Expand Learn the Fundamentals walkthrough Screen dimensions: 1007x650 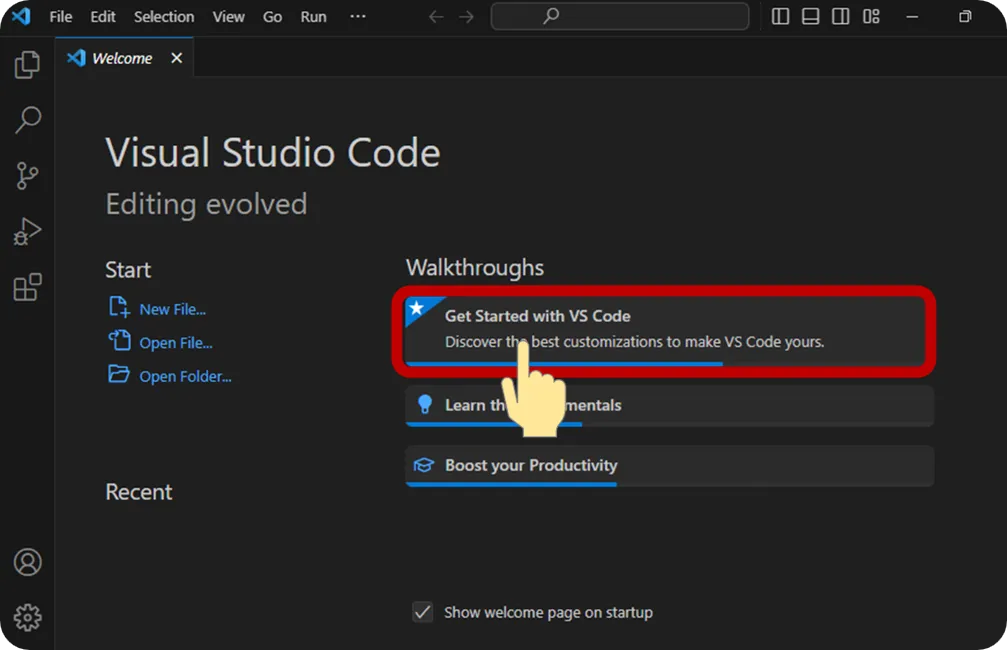point(669,405)
